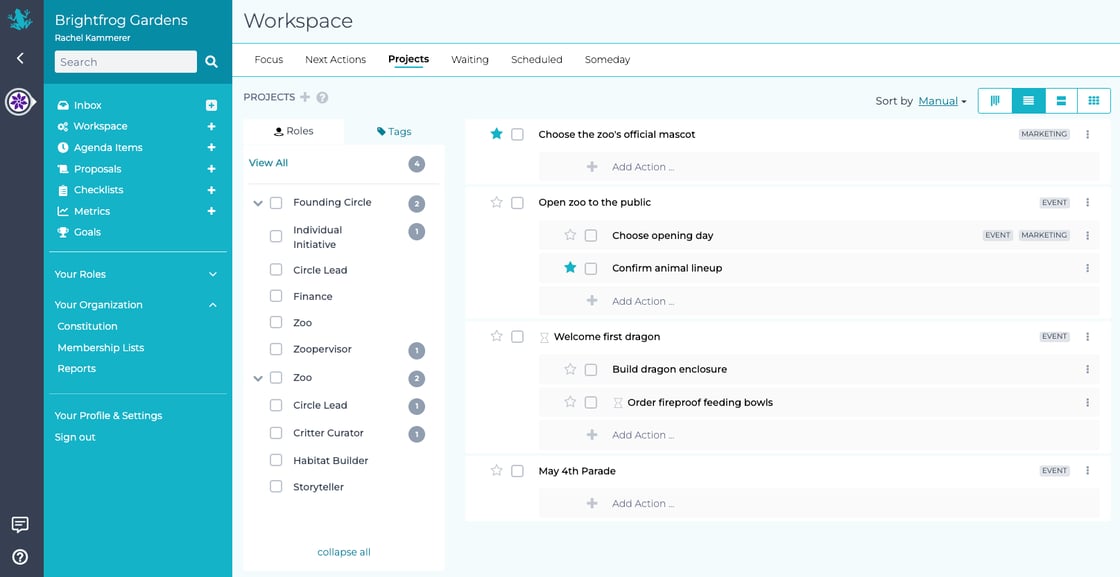1120x577 pixels.
Task: Open the Sort by Manual dropdown
Action: point(938,100)
